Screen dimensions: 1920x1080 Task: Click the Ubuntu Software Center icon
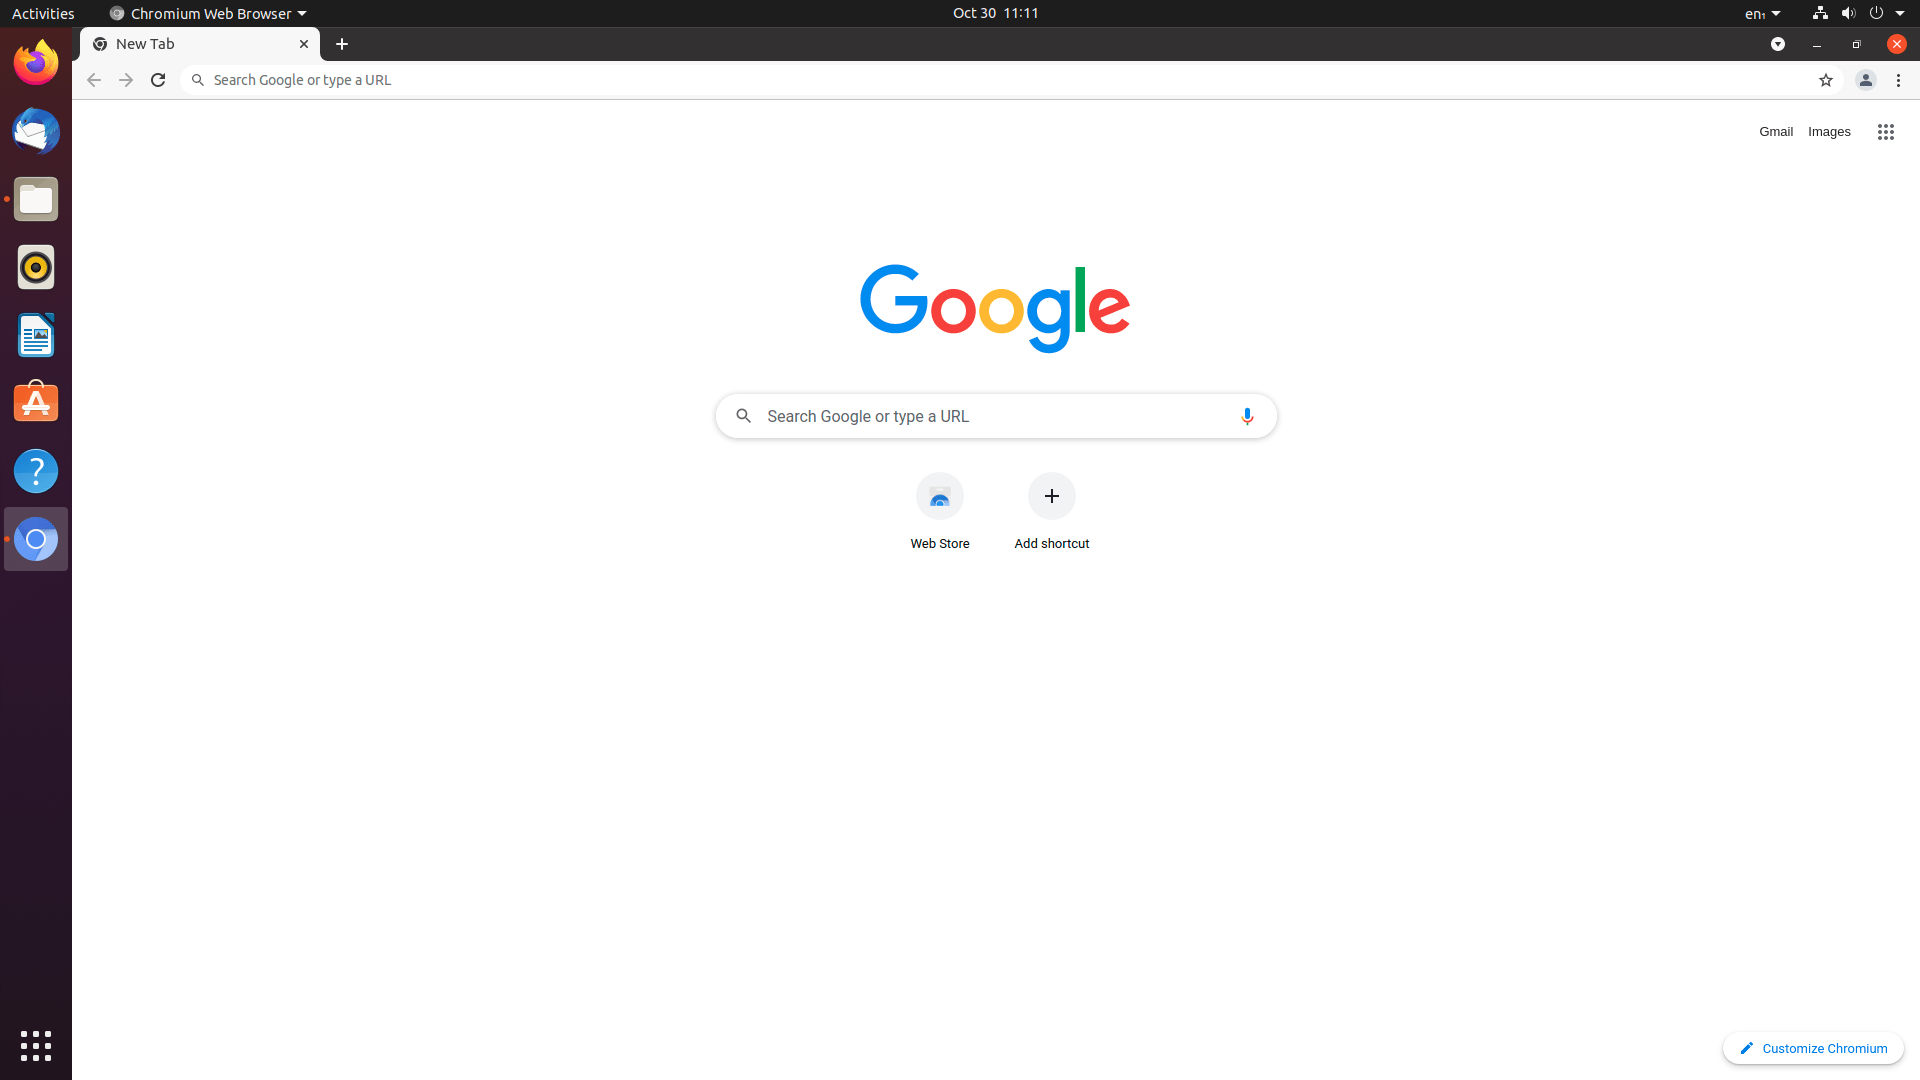36,404
